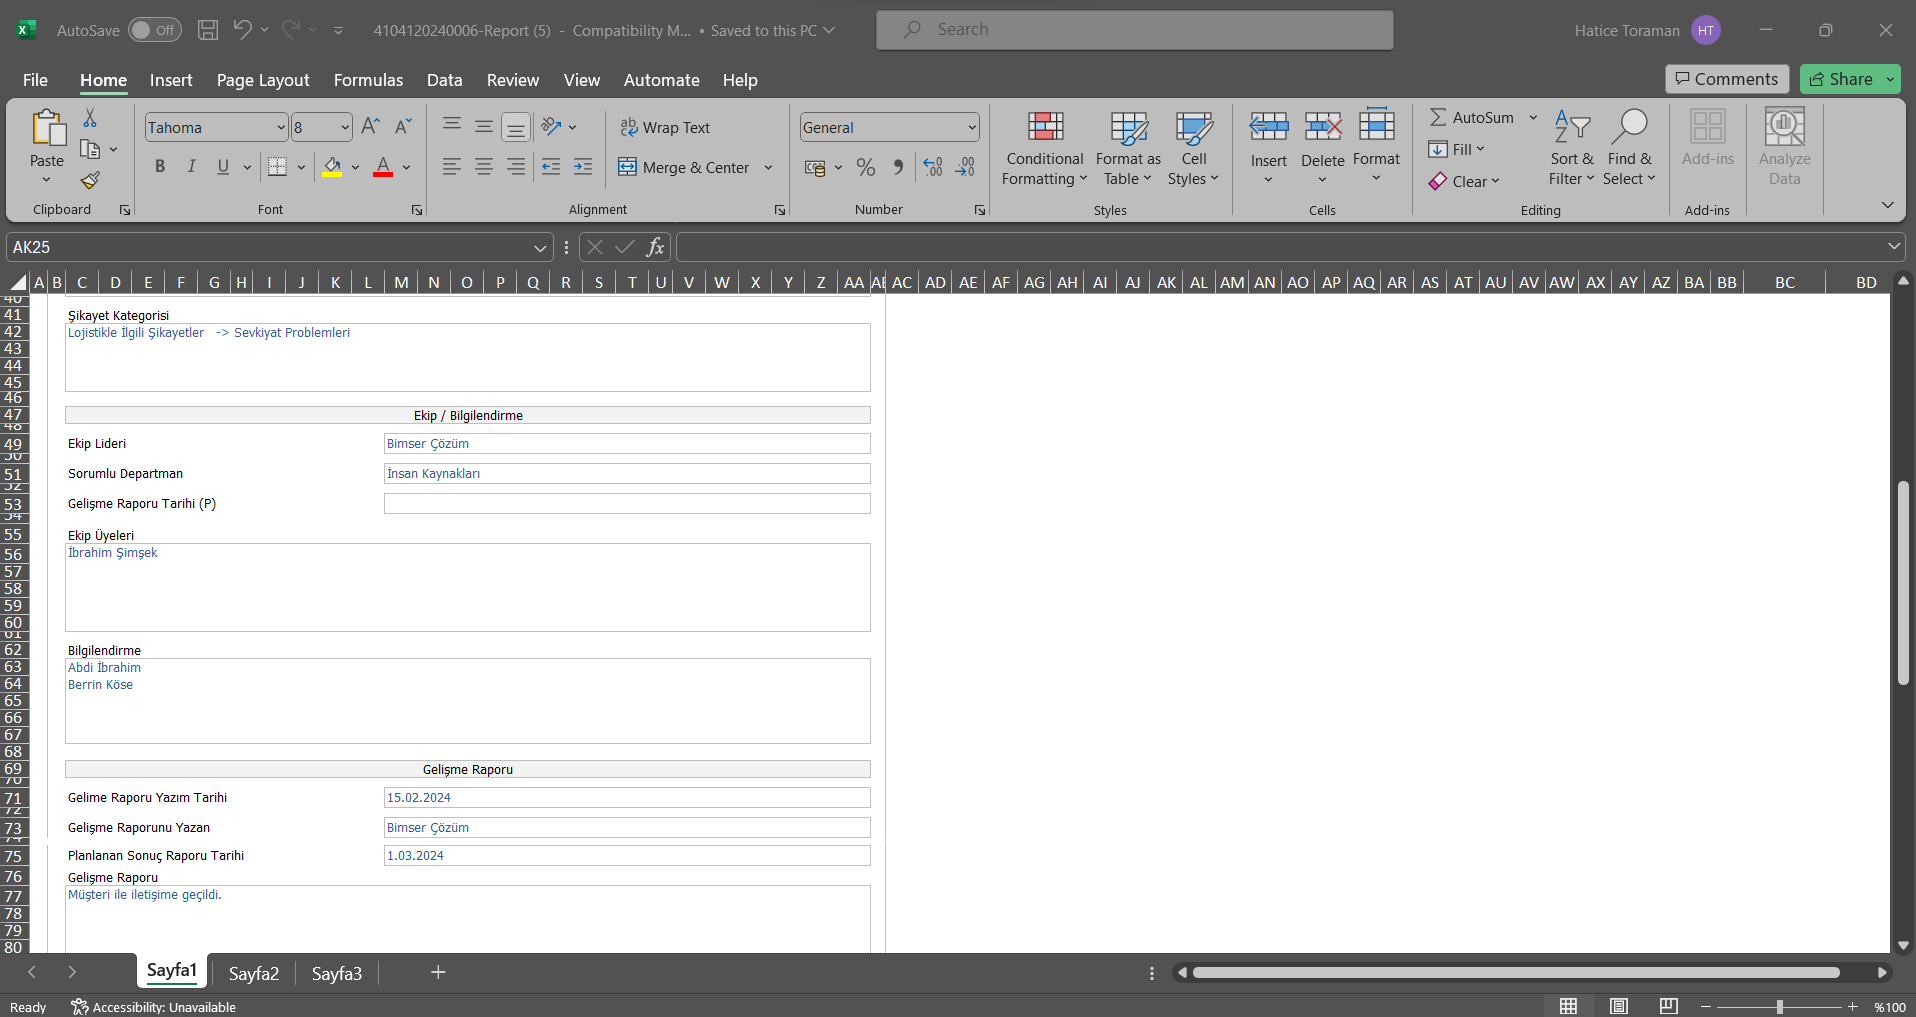Image resolution: width=1916 pixels, height=1017 pixels.
Task: Click the Center alignment icon
Action: click(484, 167)
